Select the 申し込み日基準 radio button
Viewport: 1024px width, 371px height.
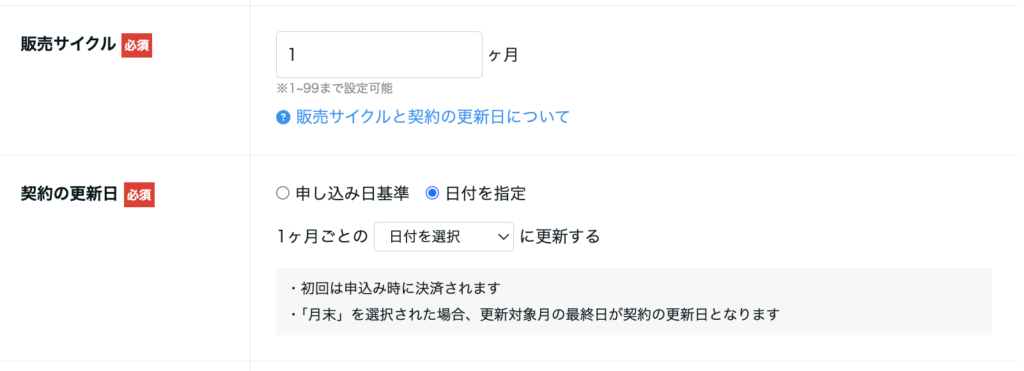click(282, 193)
